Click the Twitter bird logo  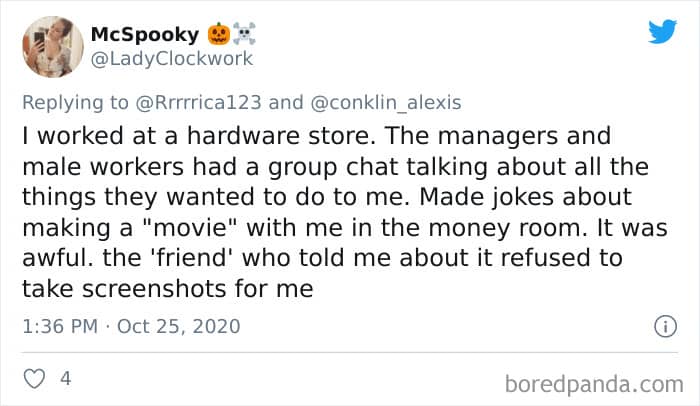[662, 32]
